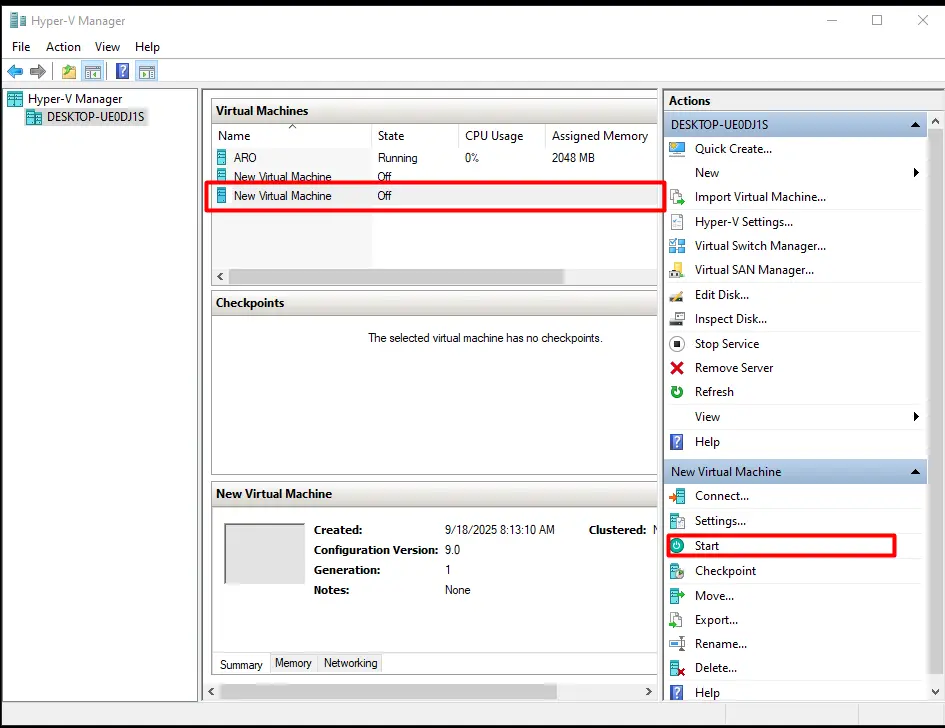The width and height of the screenshot is (945, 728).
Task: Click the VM Settings icon in Actions
Action: pyautogui.click(x=677, y=521)
